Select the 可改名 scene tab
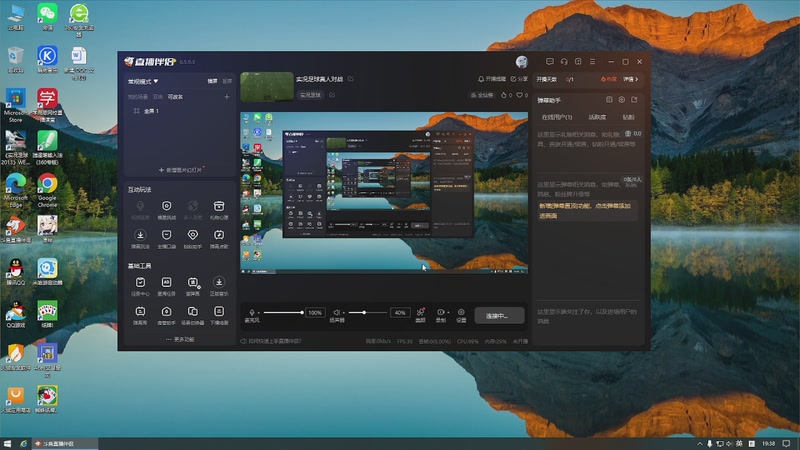The image size is (800, 450). (175, 96)
